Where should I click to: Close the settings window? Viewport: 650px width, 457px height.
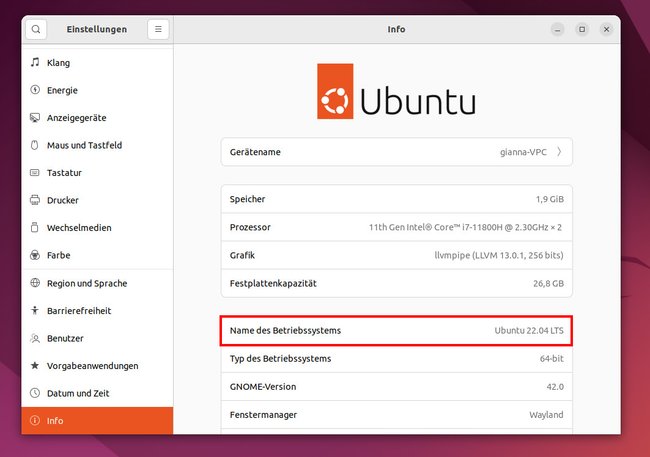click(606, 29)
